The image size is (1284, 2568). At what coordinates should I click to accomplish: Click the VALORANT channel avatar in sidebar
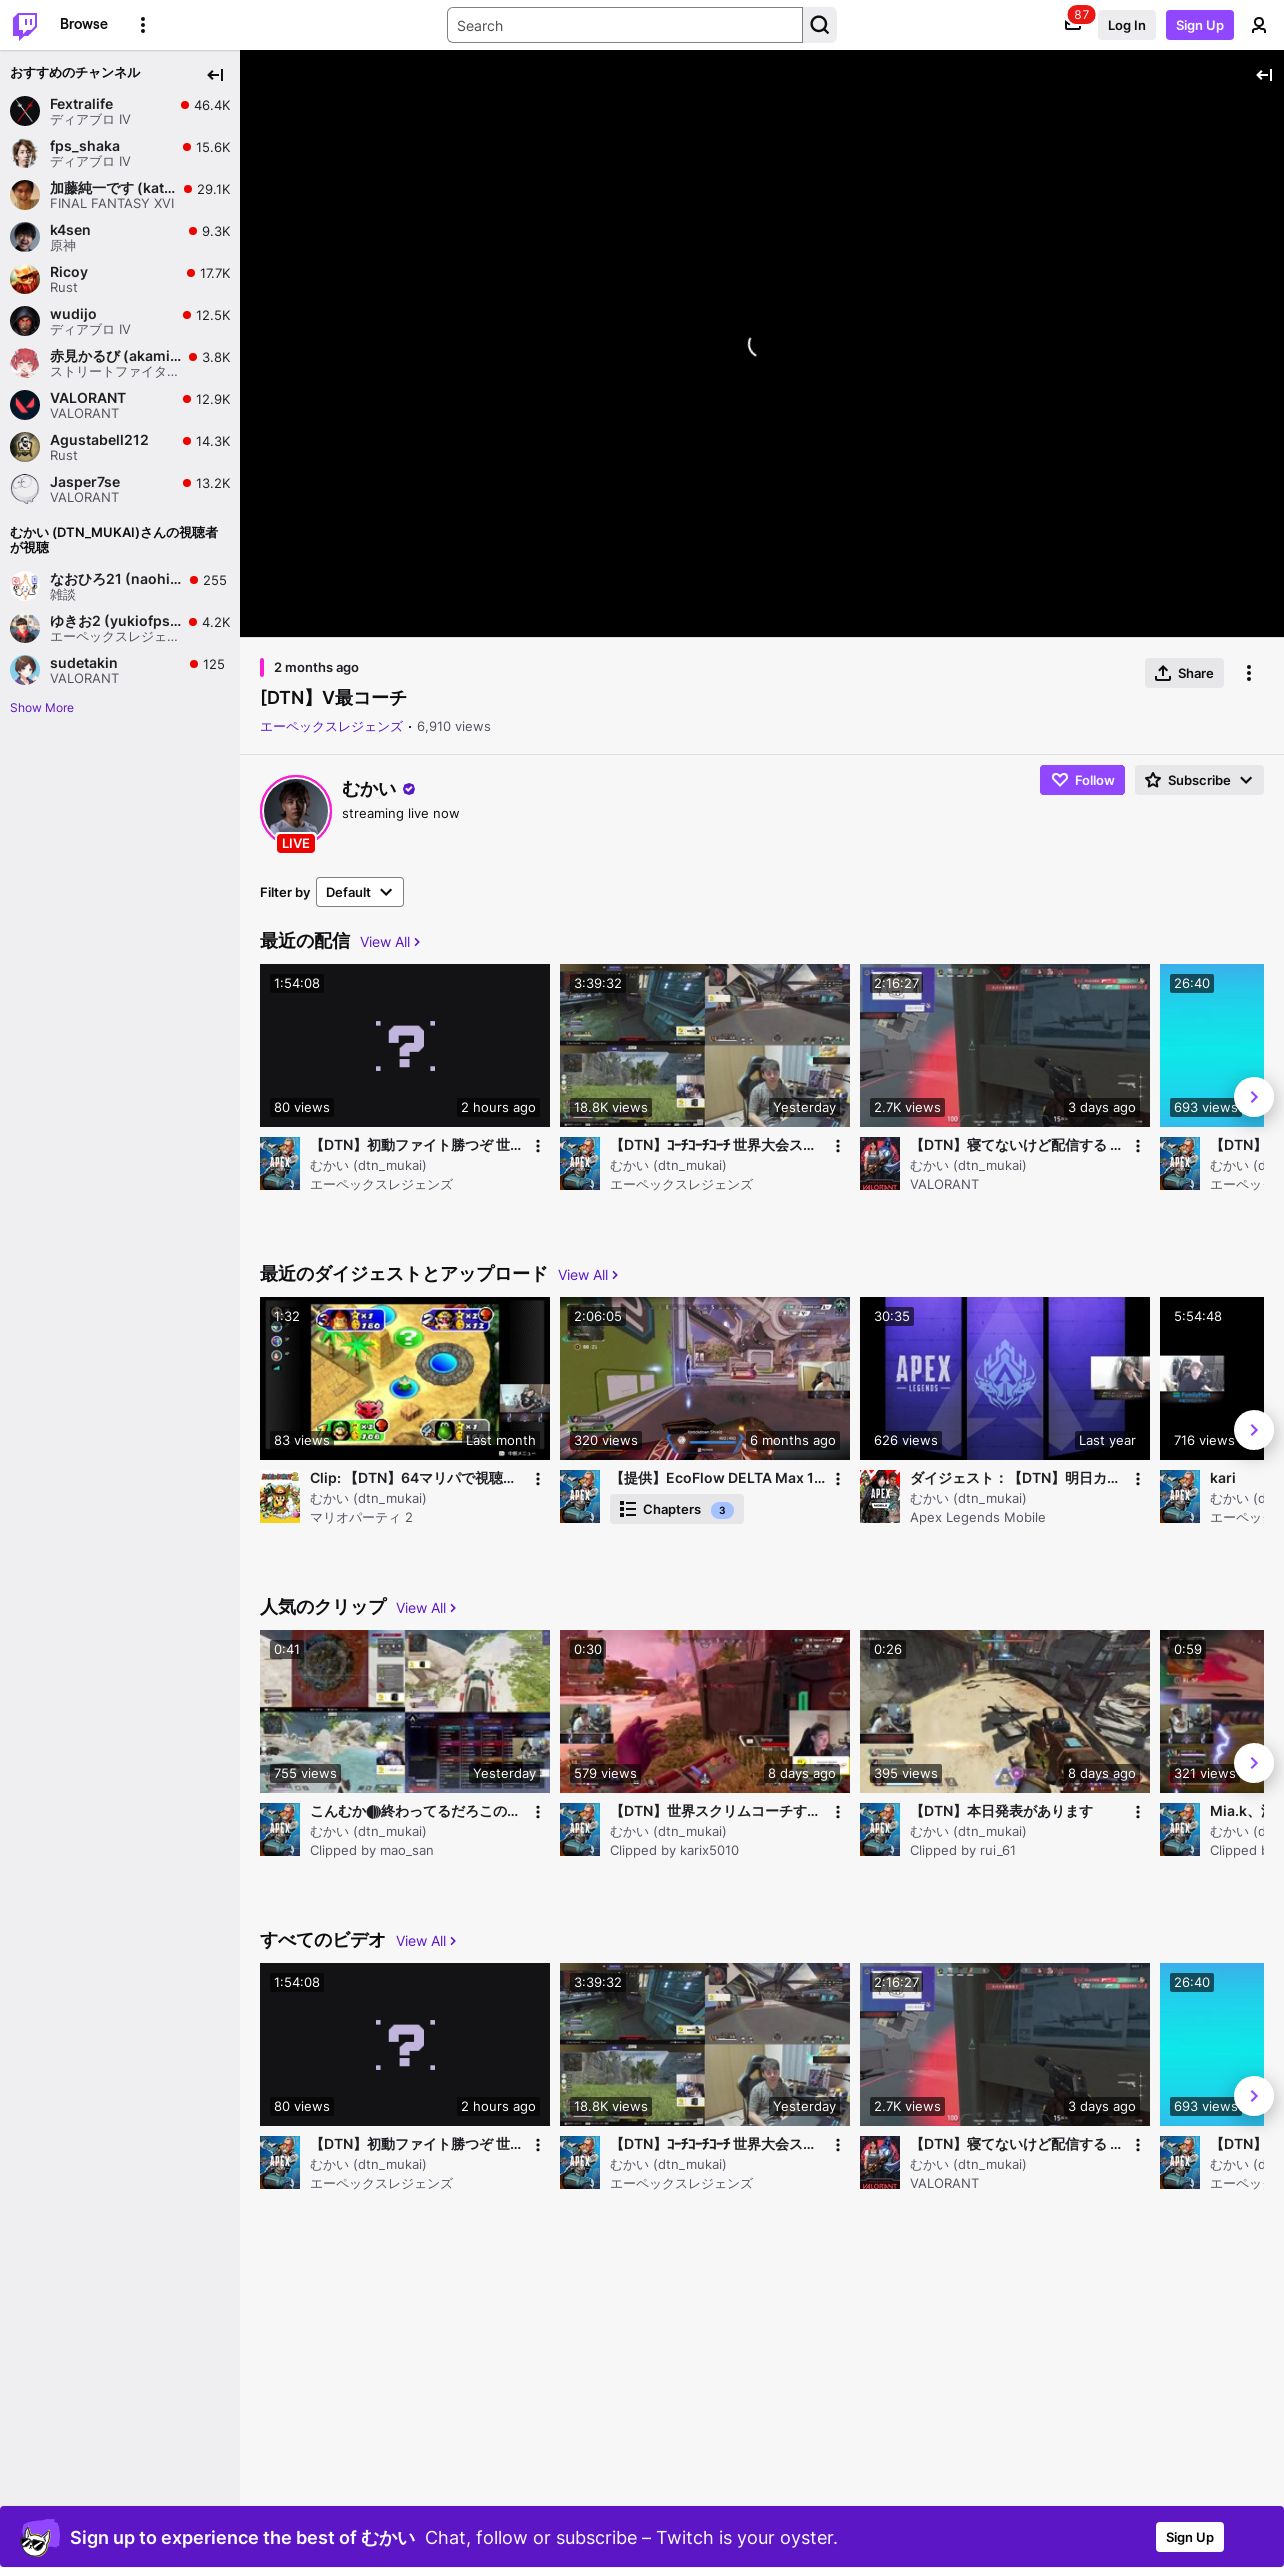pos(25,405)
